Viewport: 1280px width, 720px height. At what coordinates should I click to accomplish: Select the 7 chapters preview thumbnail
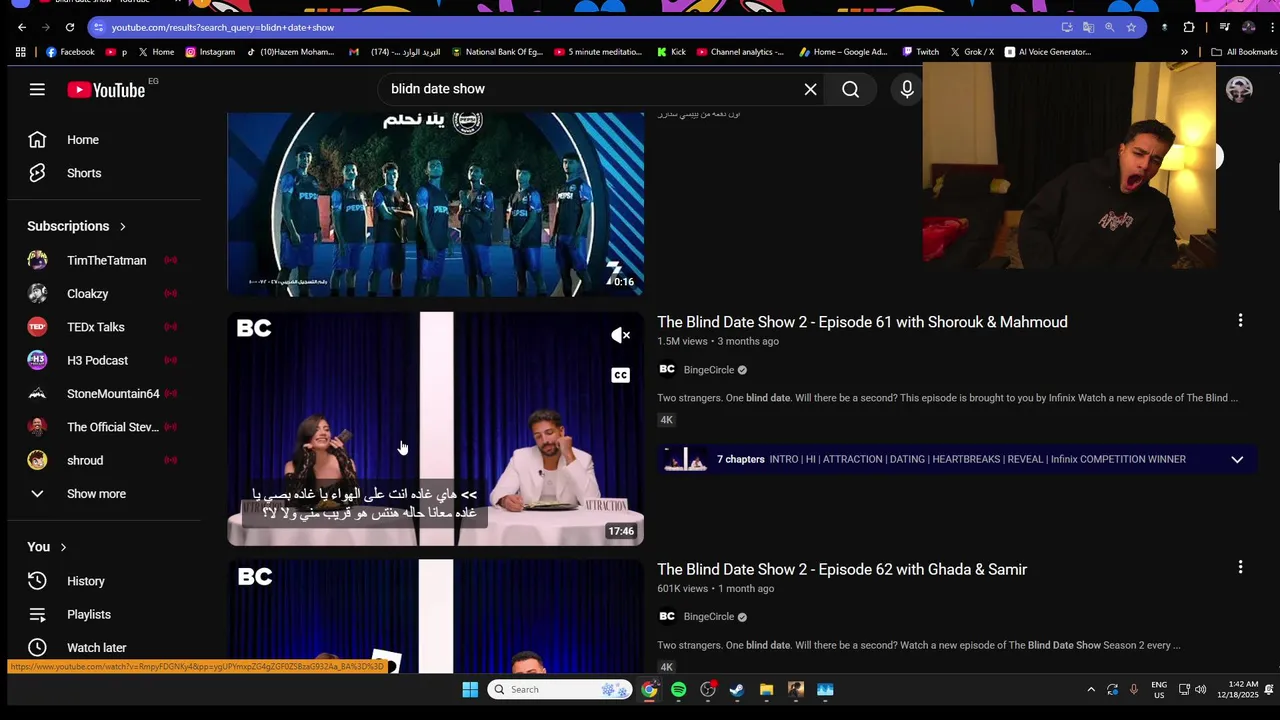[685, 460]
